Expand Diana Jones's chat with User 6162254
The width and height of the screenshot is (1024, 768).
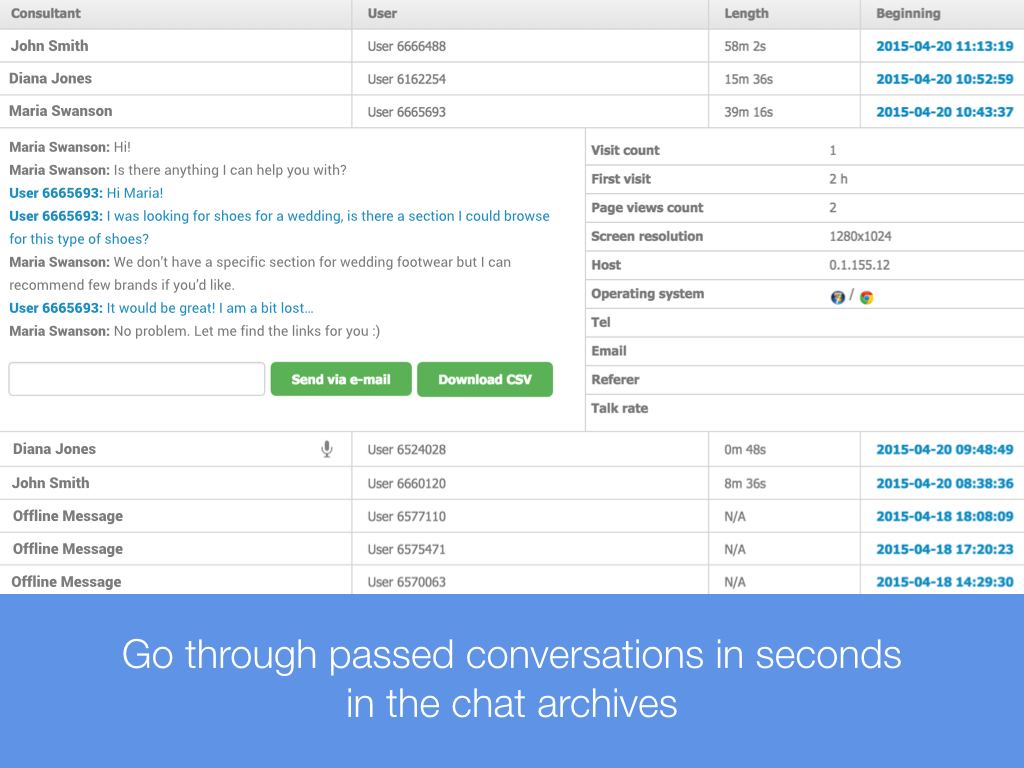[51, 78]
